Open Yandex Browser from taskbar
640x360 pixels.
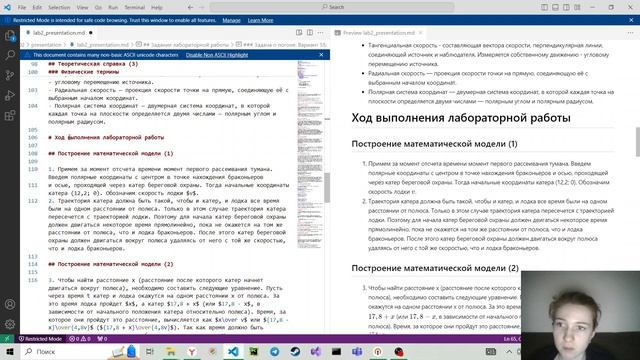coord(191,351)
